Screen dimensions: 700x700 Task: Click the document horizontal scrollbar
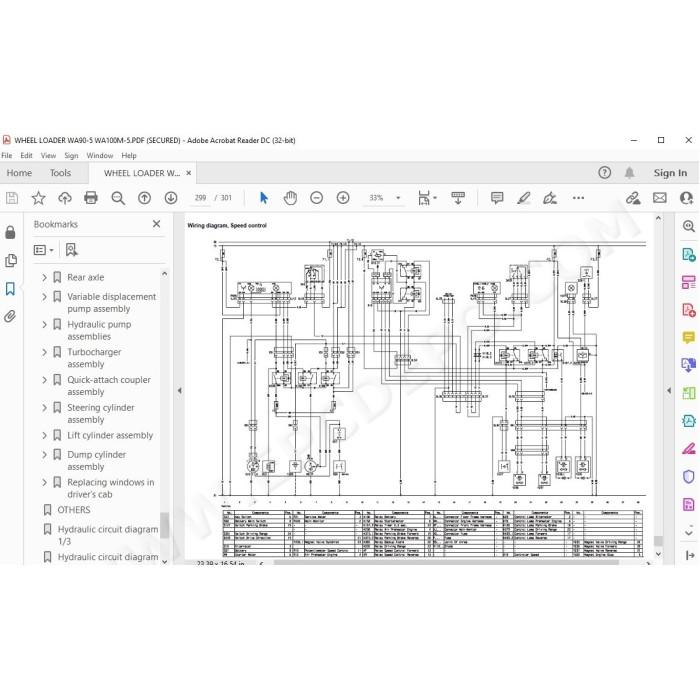click(446, 562)
